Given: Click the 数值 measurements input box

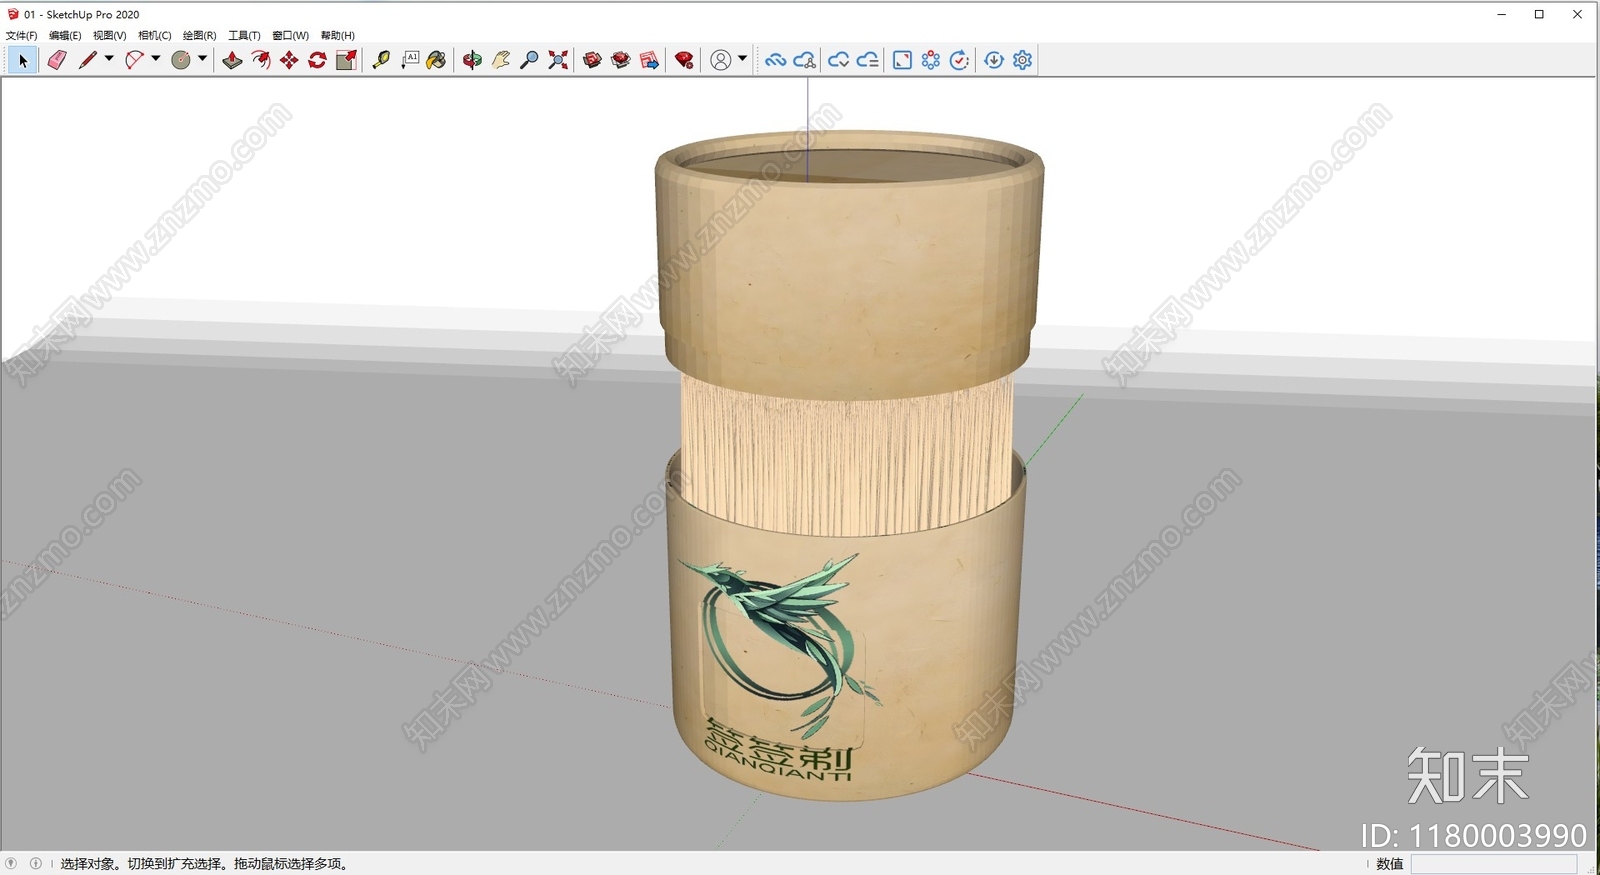Looking at the screenshot, I should click(1494, 864).
